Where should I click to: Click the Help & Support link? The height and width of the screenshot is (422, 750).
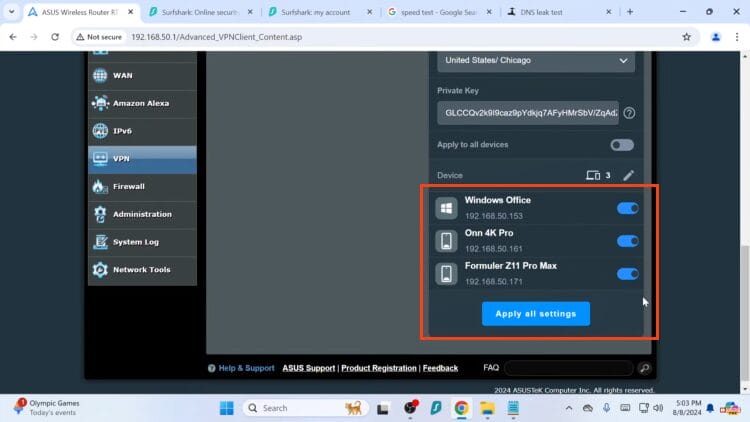click(x=246, y=368)
